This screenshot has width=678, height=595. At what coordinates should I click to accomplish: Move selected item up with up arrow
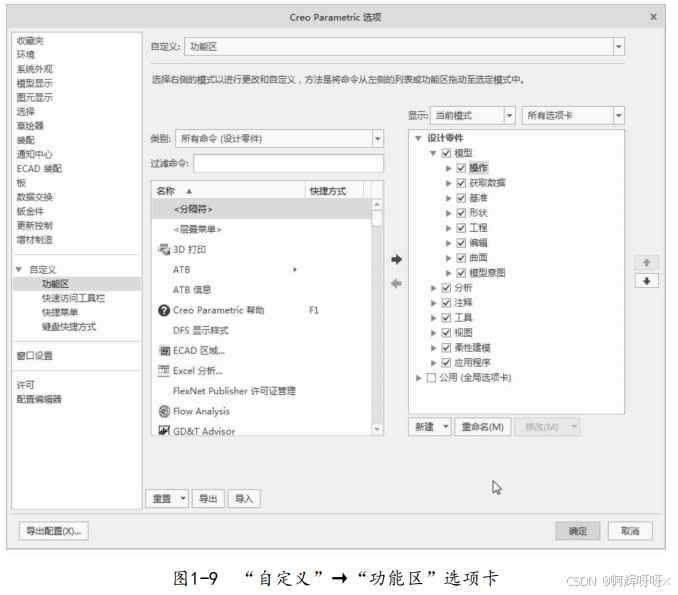[x=646, y=262]
